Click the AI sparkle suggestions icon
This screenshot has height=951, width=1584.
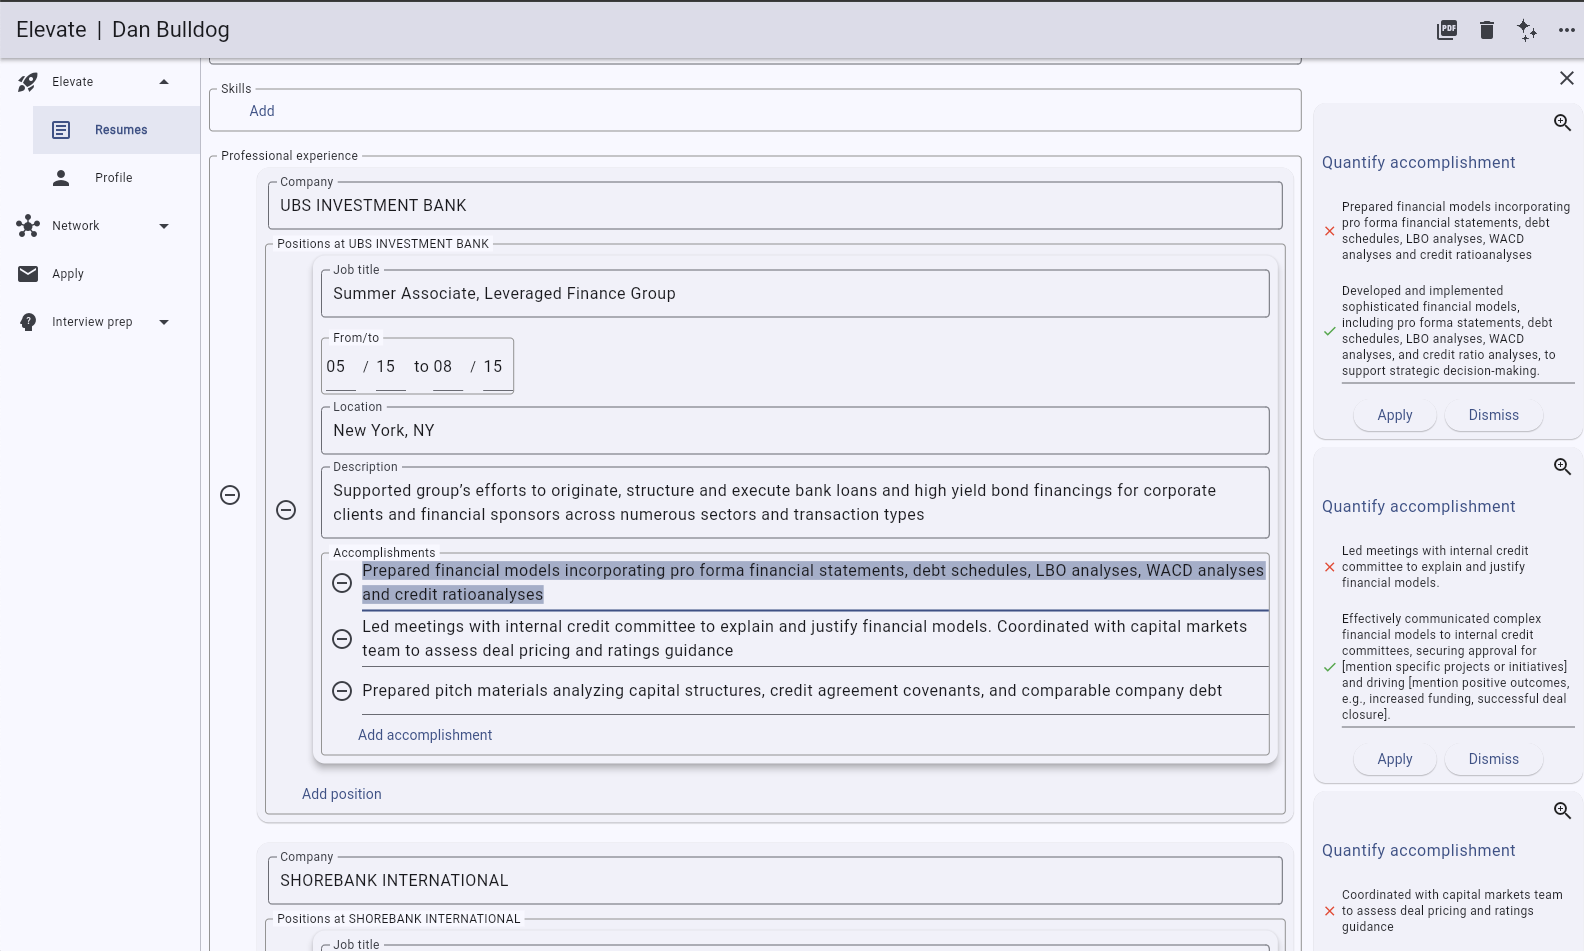1526,30
